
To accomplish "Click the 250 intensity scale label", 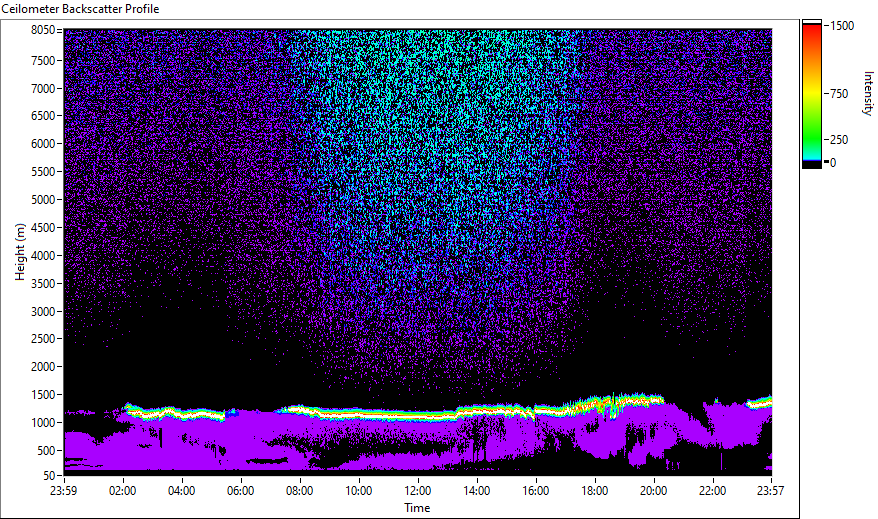I will pos(839,140).
